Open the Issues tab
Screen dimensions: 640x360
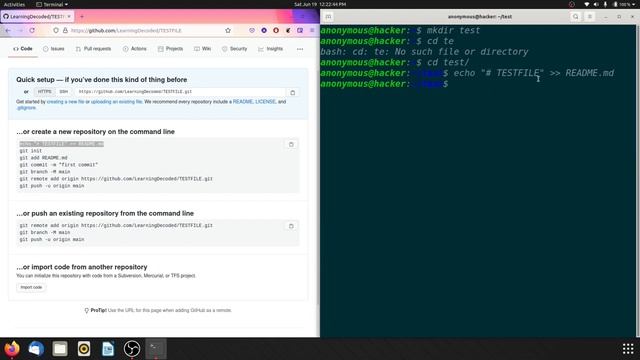(54, 49)
